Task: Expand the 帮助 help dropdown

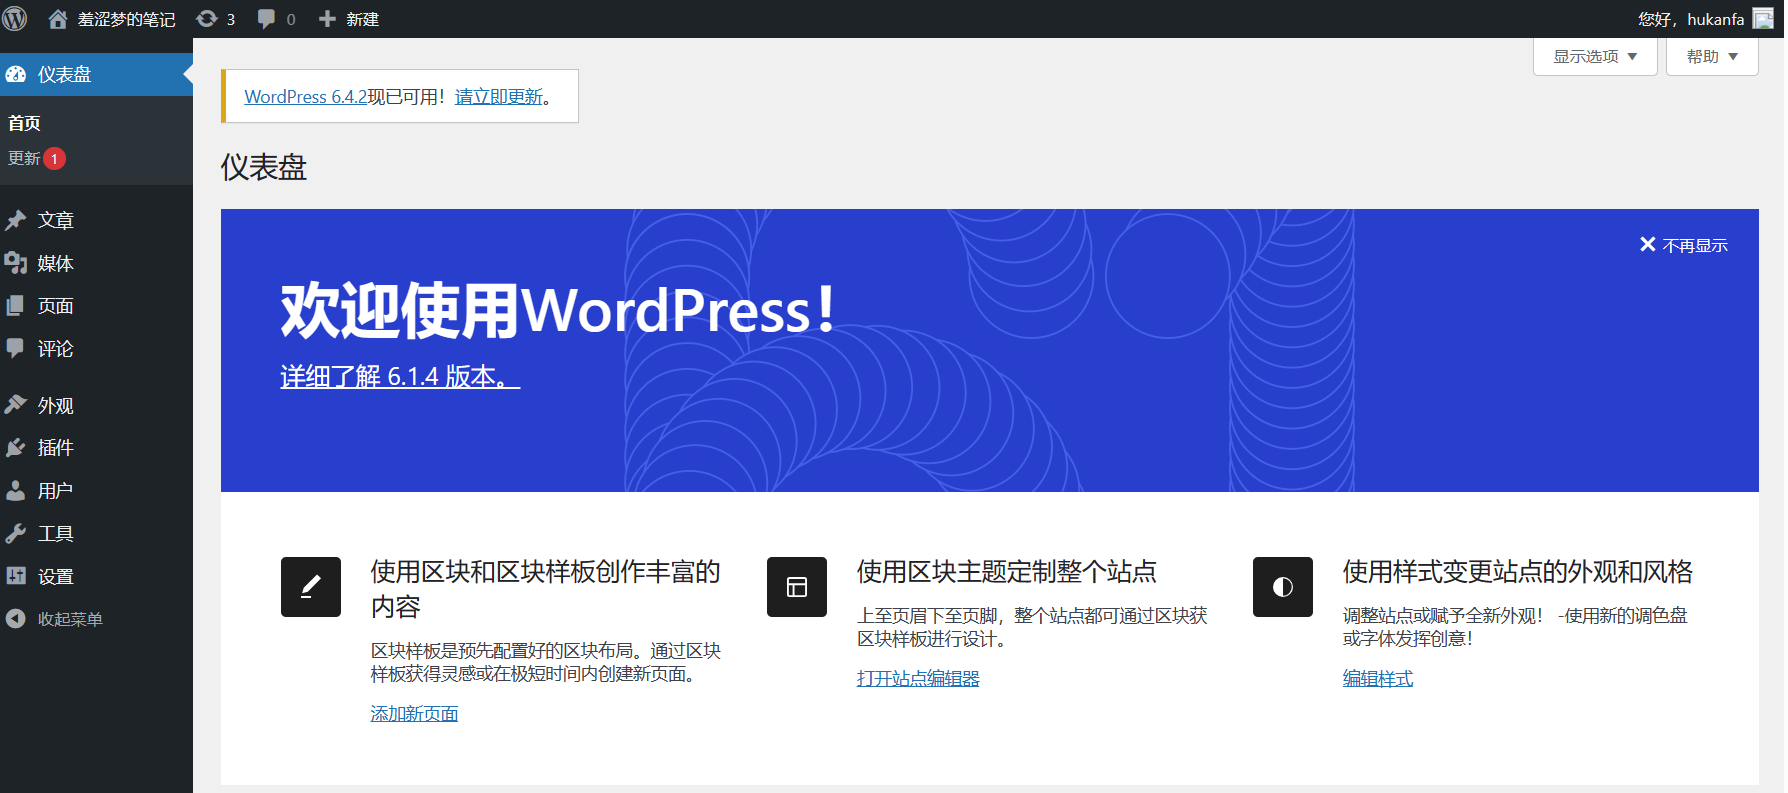Action: point(1712,56)
